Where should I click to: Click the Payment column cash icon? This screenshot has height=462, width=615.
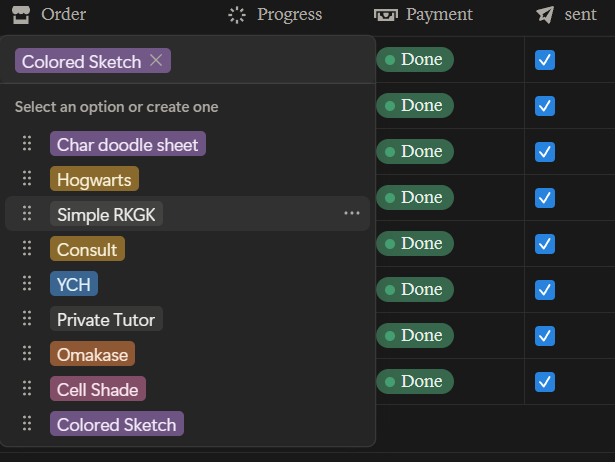click(x=386, y=15)
